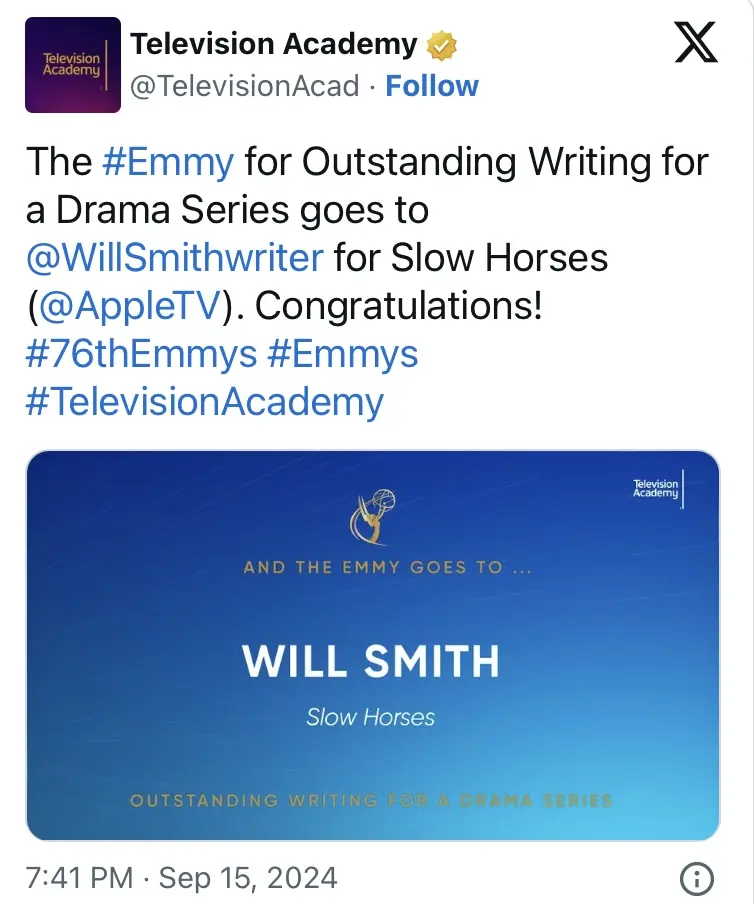This screenshot has width=754, height=904.
Task: Open the #Emmy hashtag
Action: pos(168,161)
